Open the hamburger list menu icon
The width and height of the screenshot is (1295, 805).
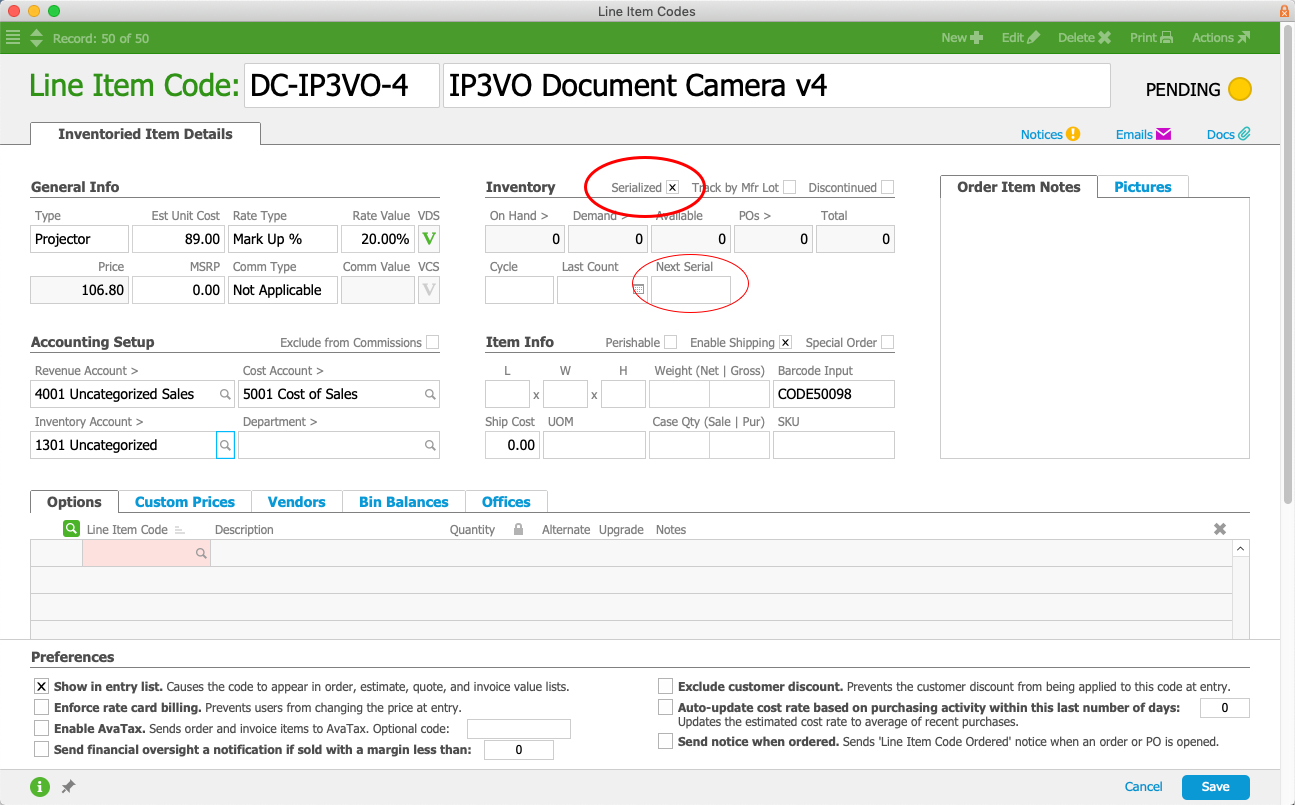(x=13, y=38)
